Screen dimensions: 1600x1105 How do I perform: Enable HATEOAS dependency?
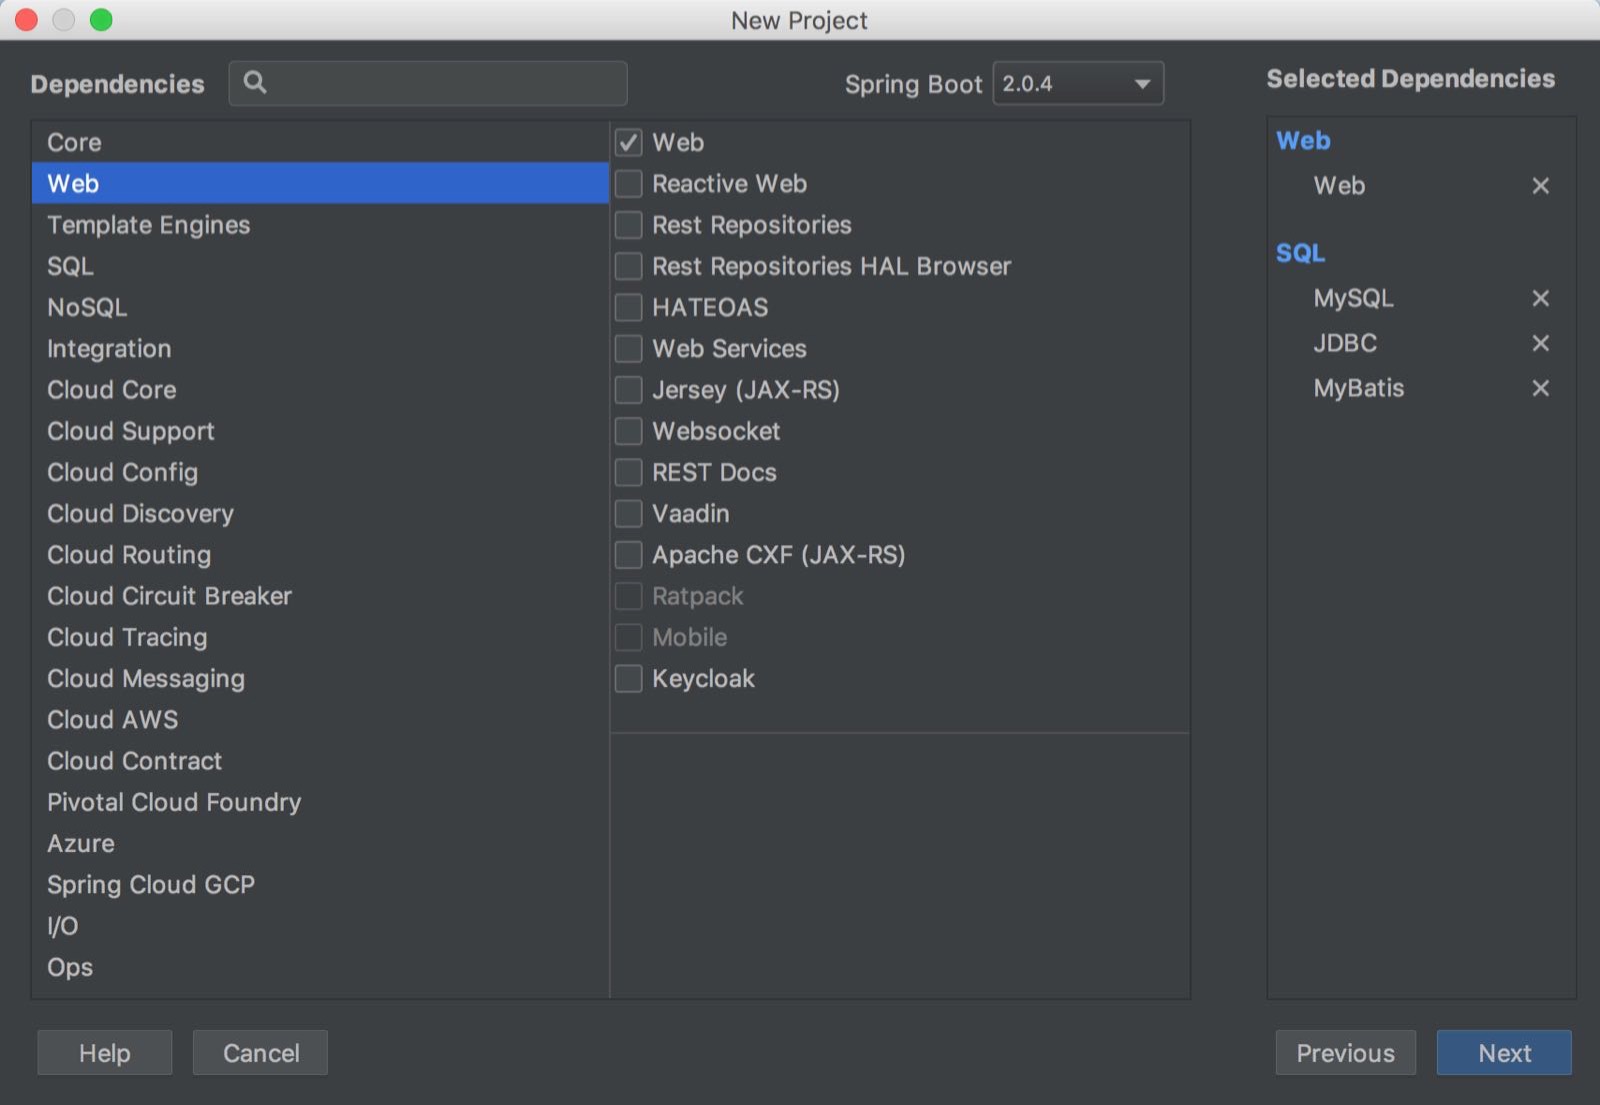[628, 307]
